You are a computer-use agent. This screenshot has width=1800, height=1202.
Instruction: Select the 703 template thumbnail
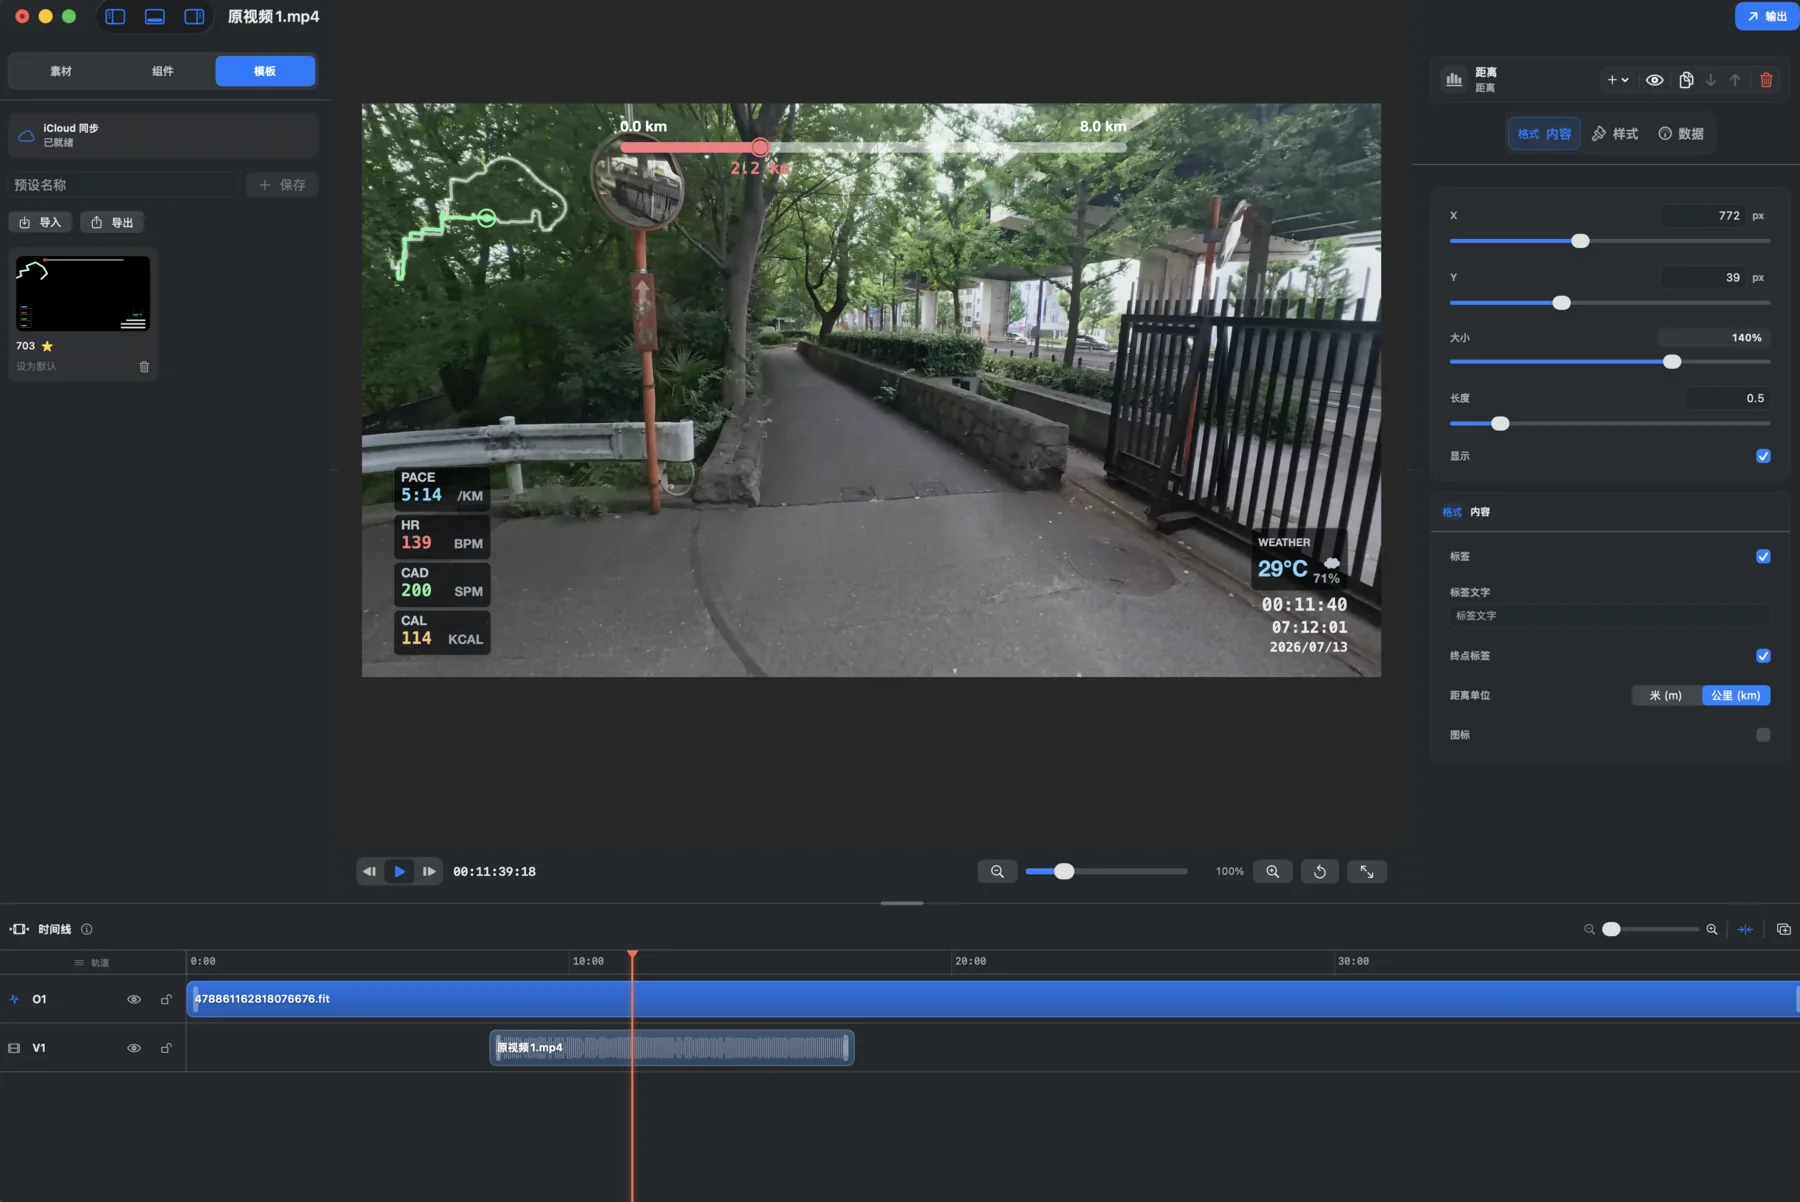[83, 293]
